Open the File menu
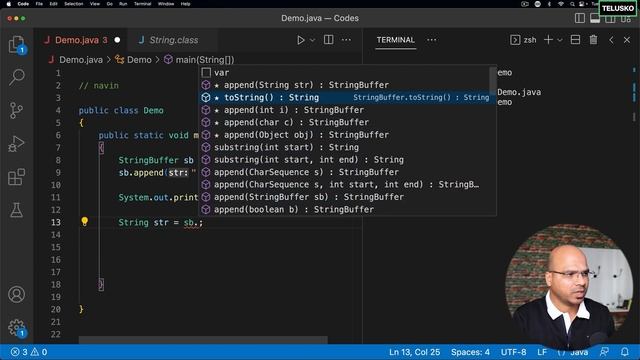 (x=39, y=4)
